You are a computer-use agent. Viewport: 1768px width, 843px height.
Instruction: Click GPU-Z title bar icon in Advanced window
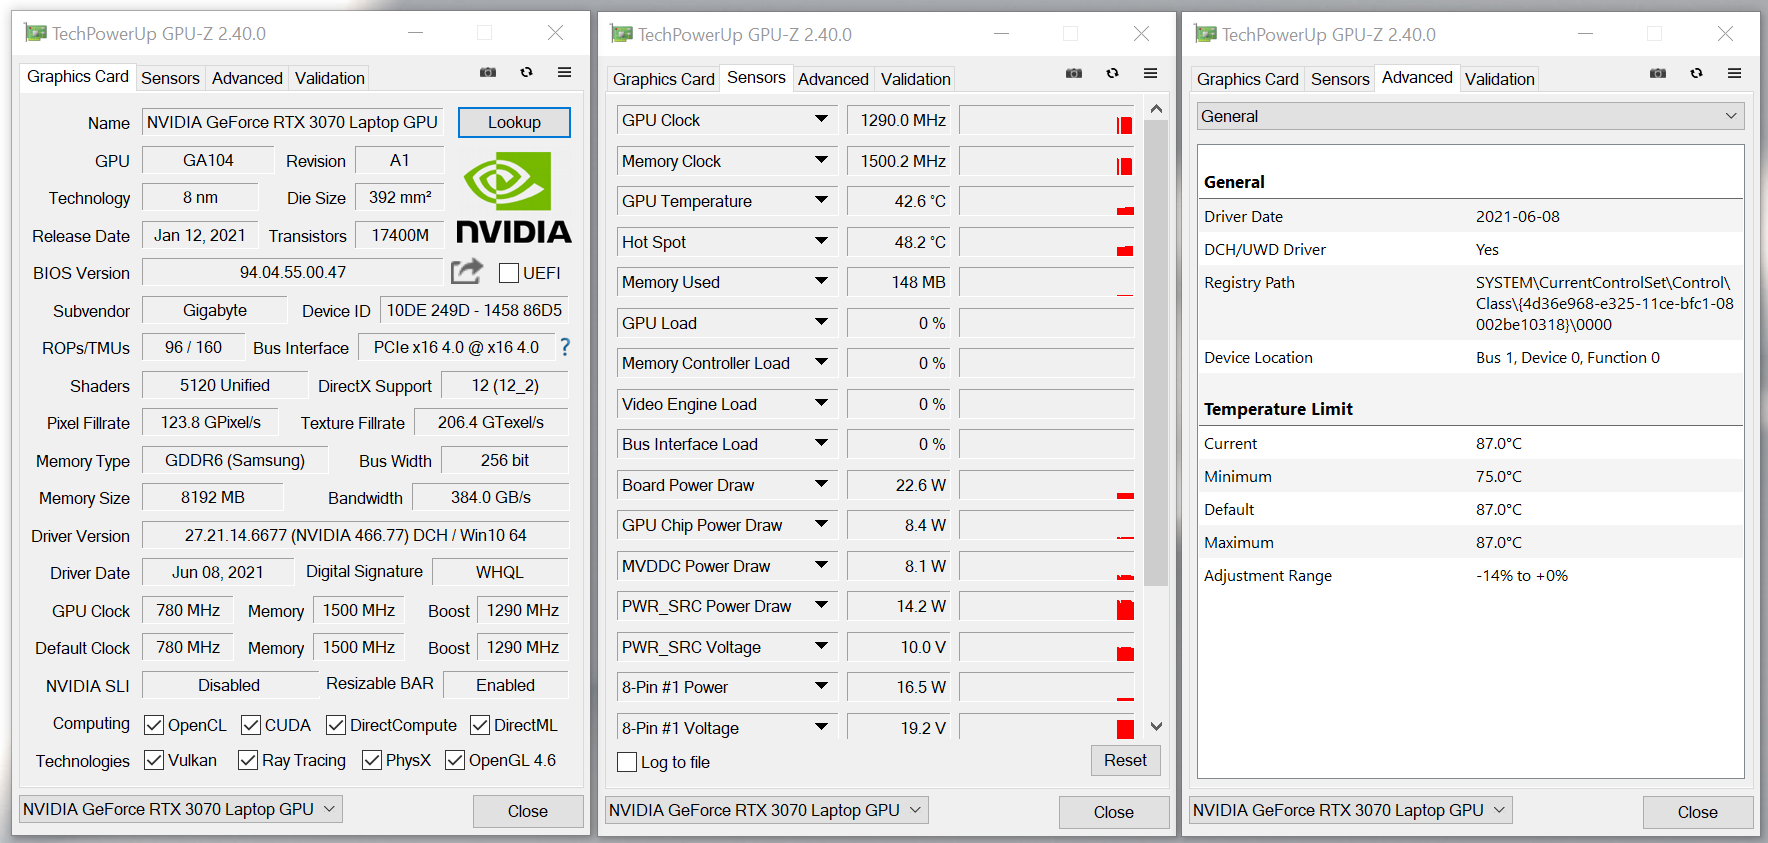(1206, 34)
